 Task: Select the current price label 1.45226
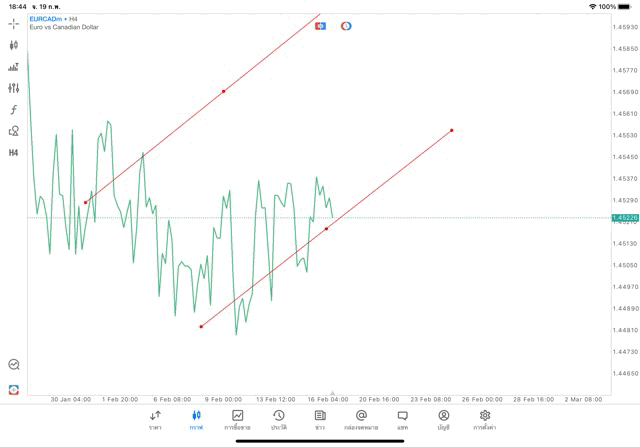(x=625, y=217)
